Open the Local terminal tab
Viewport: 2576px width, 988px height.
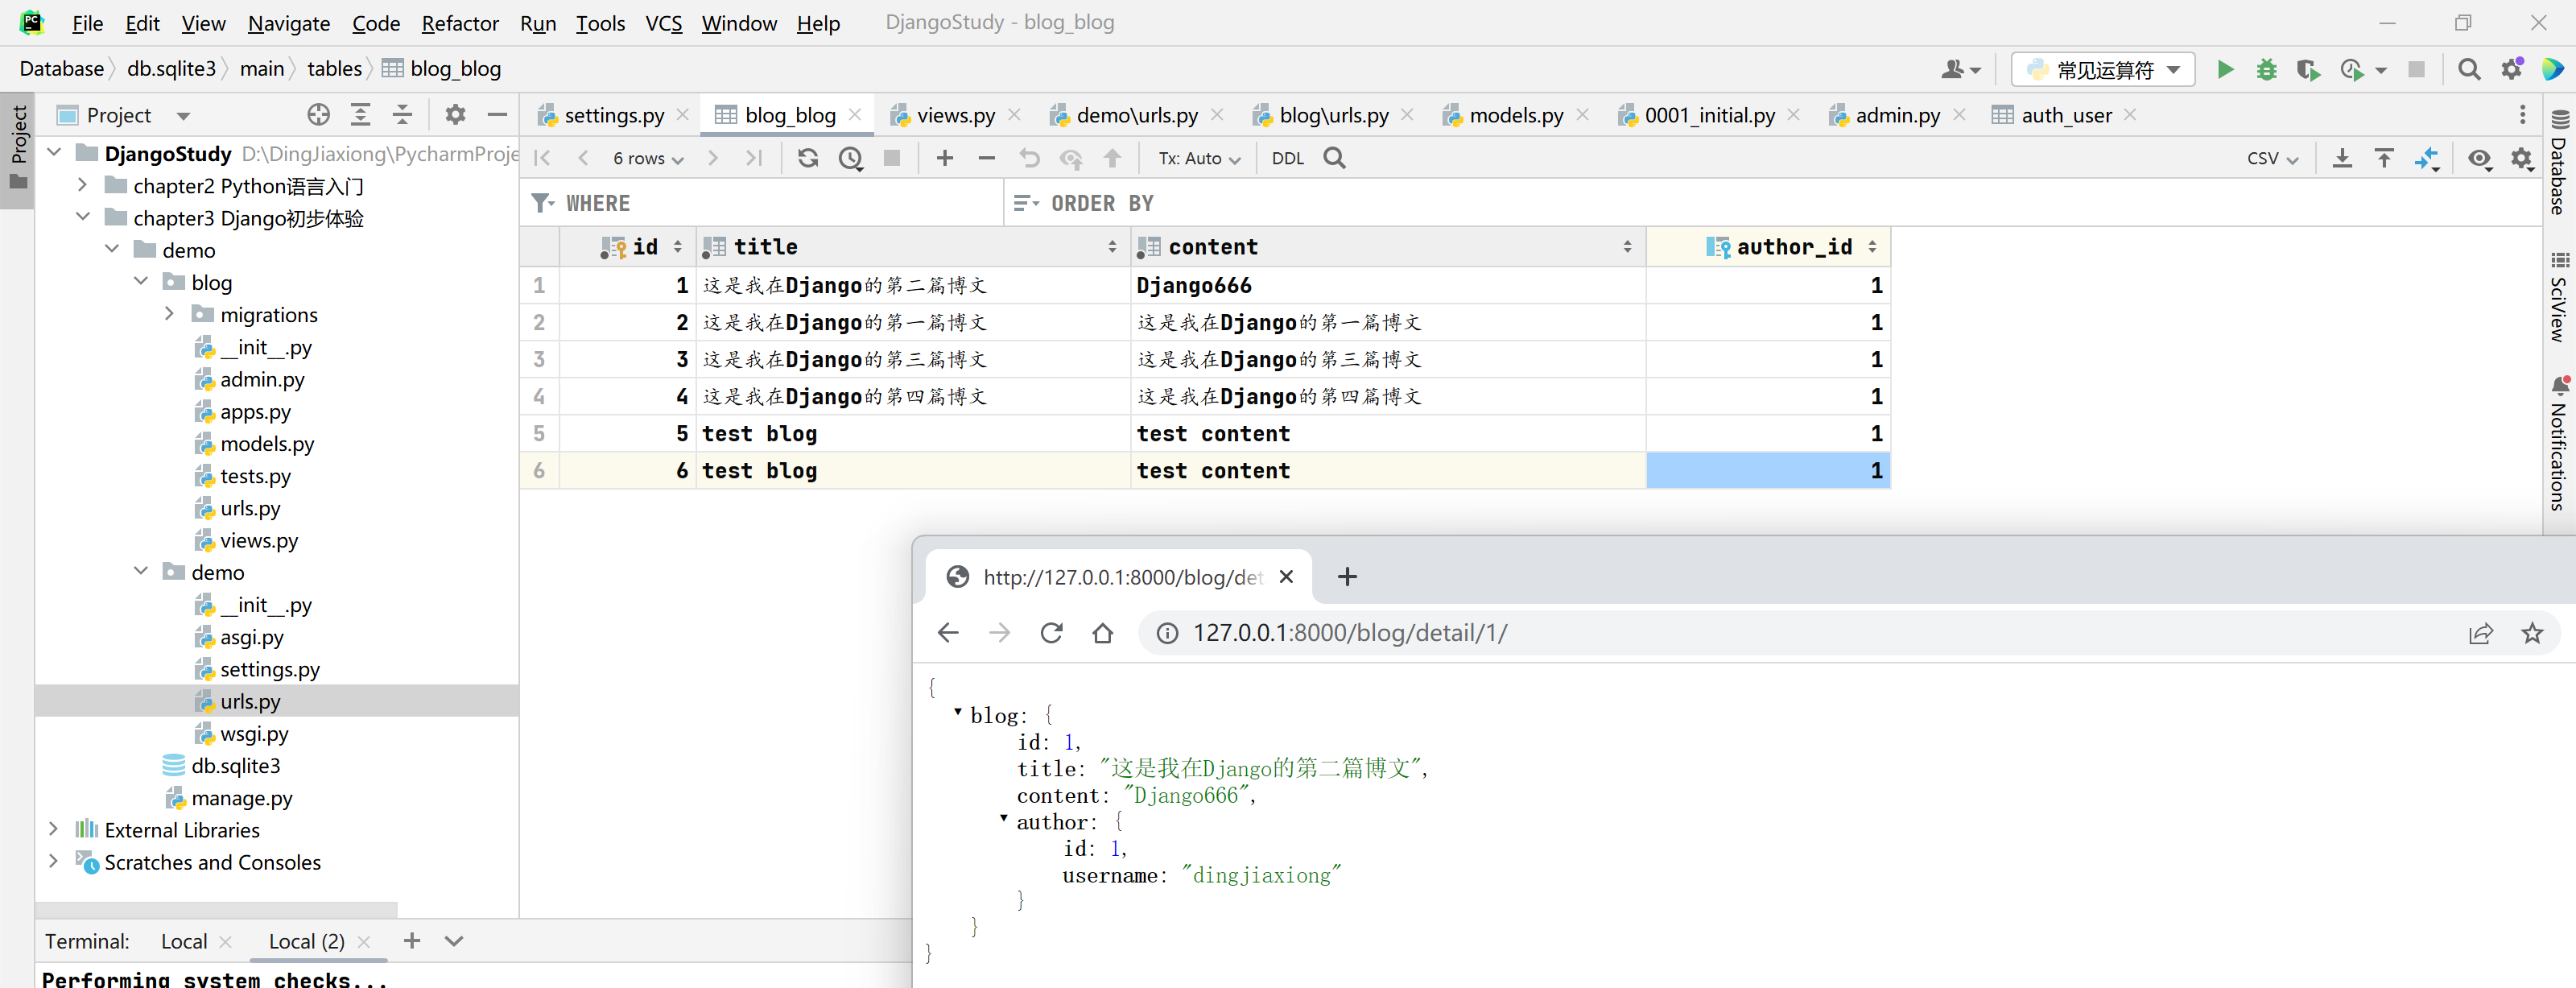click(x=184, y=941)
